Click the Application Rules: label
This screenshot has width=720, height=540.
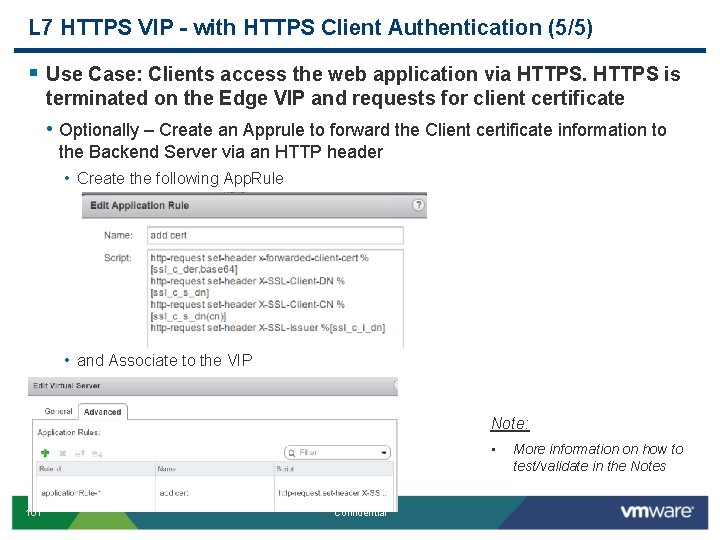click(x=69, y=432)
